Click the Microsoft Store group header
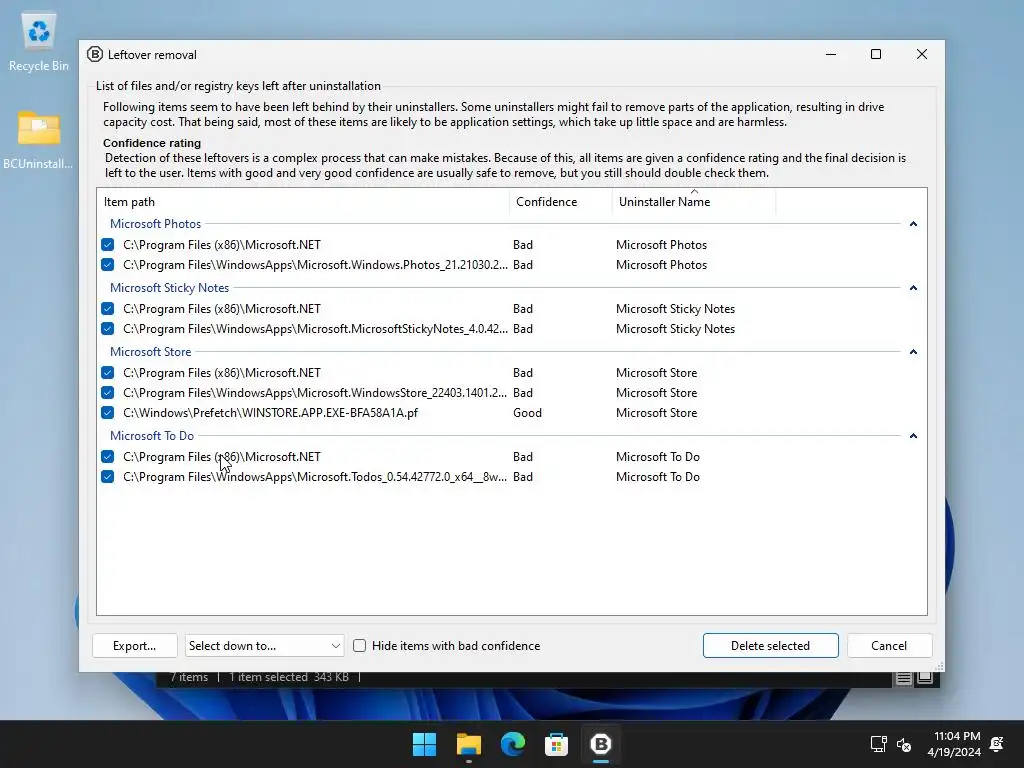The image size is (1024, 768). pos(150,352)
